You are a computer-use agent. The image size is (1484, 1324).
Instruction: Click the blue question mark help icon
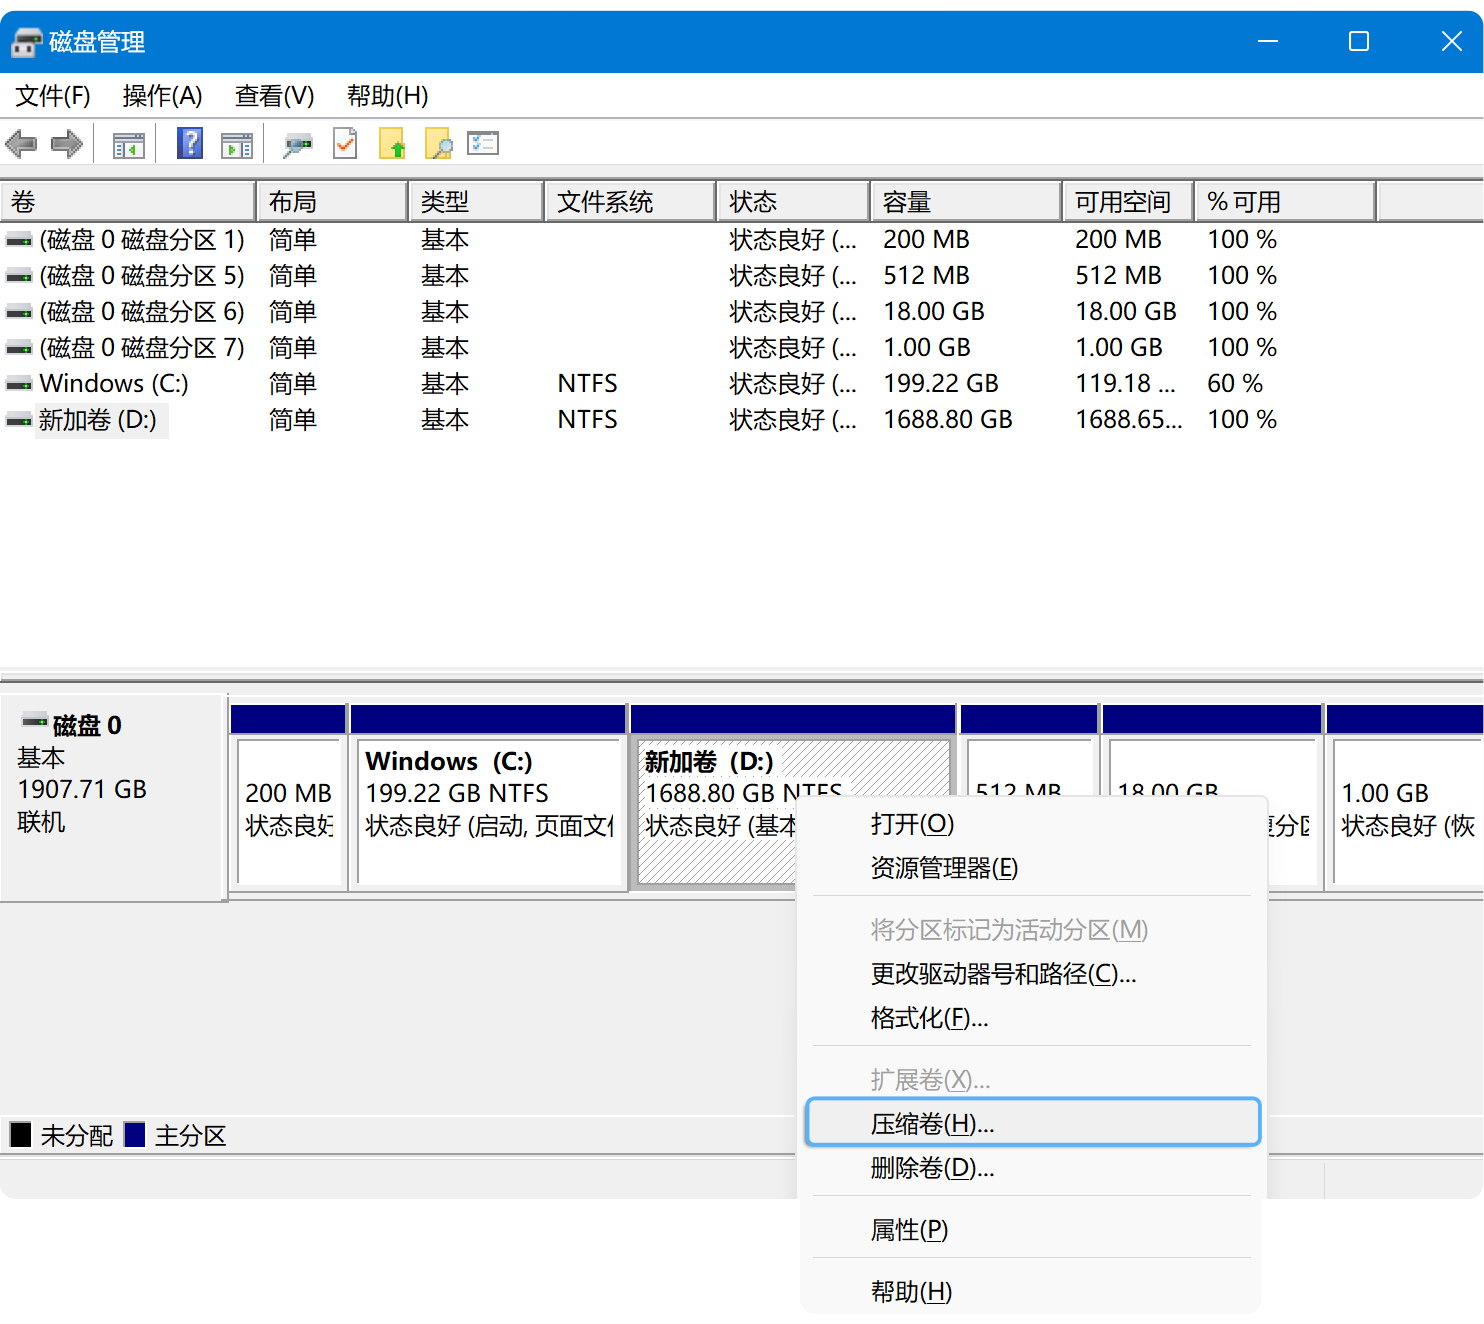[x=189, y=144]
